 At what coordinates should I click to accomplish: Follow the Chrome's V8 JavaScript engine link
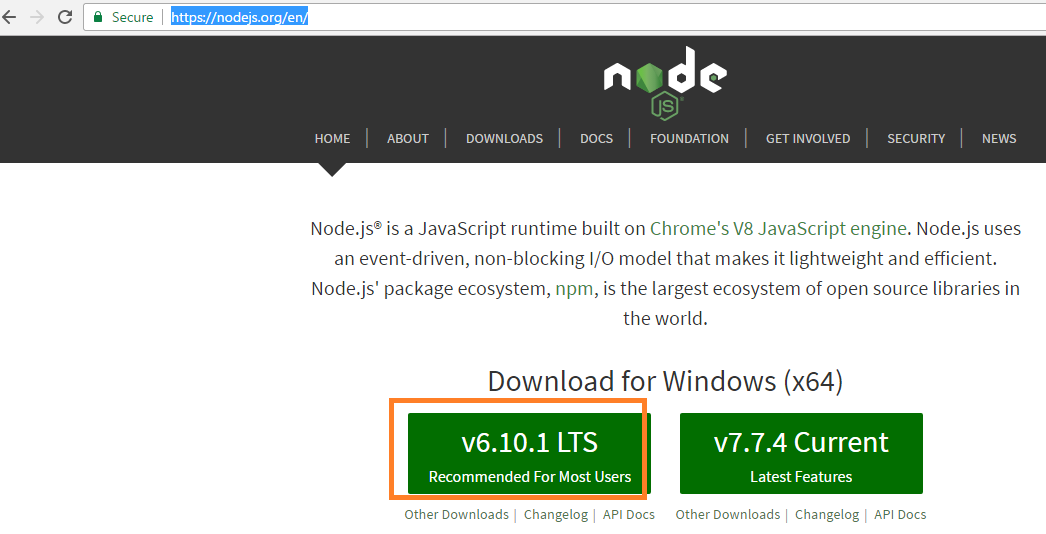pos(778,229)
